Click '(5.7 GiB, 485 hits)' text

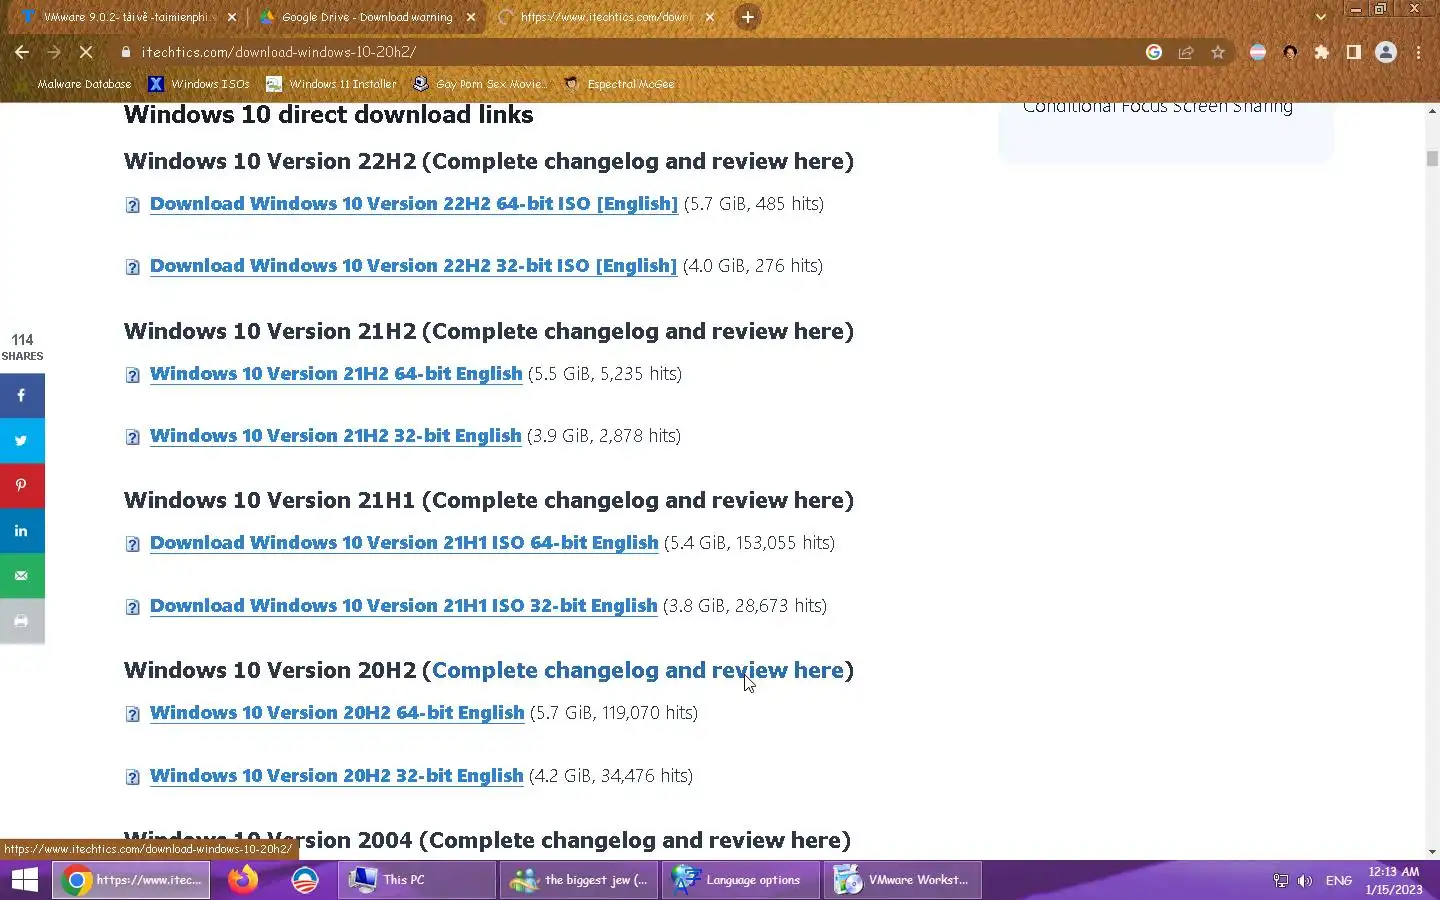pyautogui.click(x=754, y=204)
